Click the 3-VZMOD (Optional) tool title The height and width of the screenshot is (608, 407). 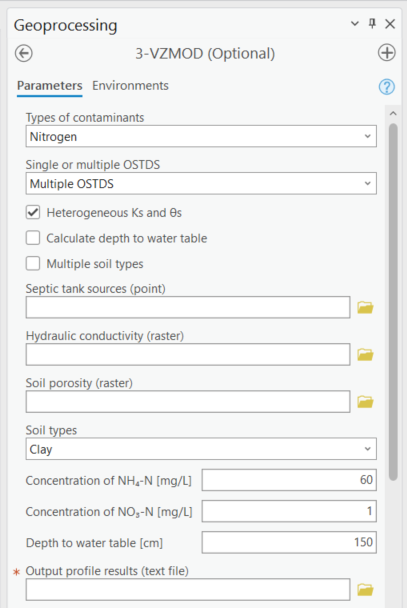[x=205, y=54]
